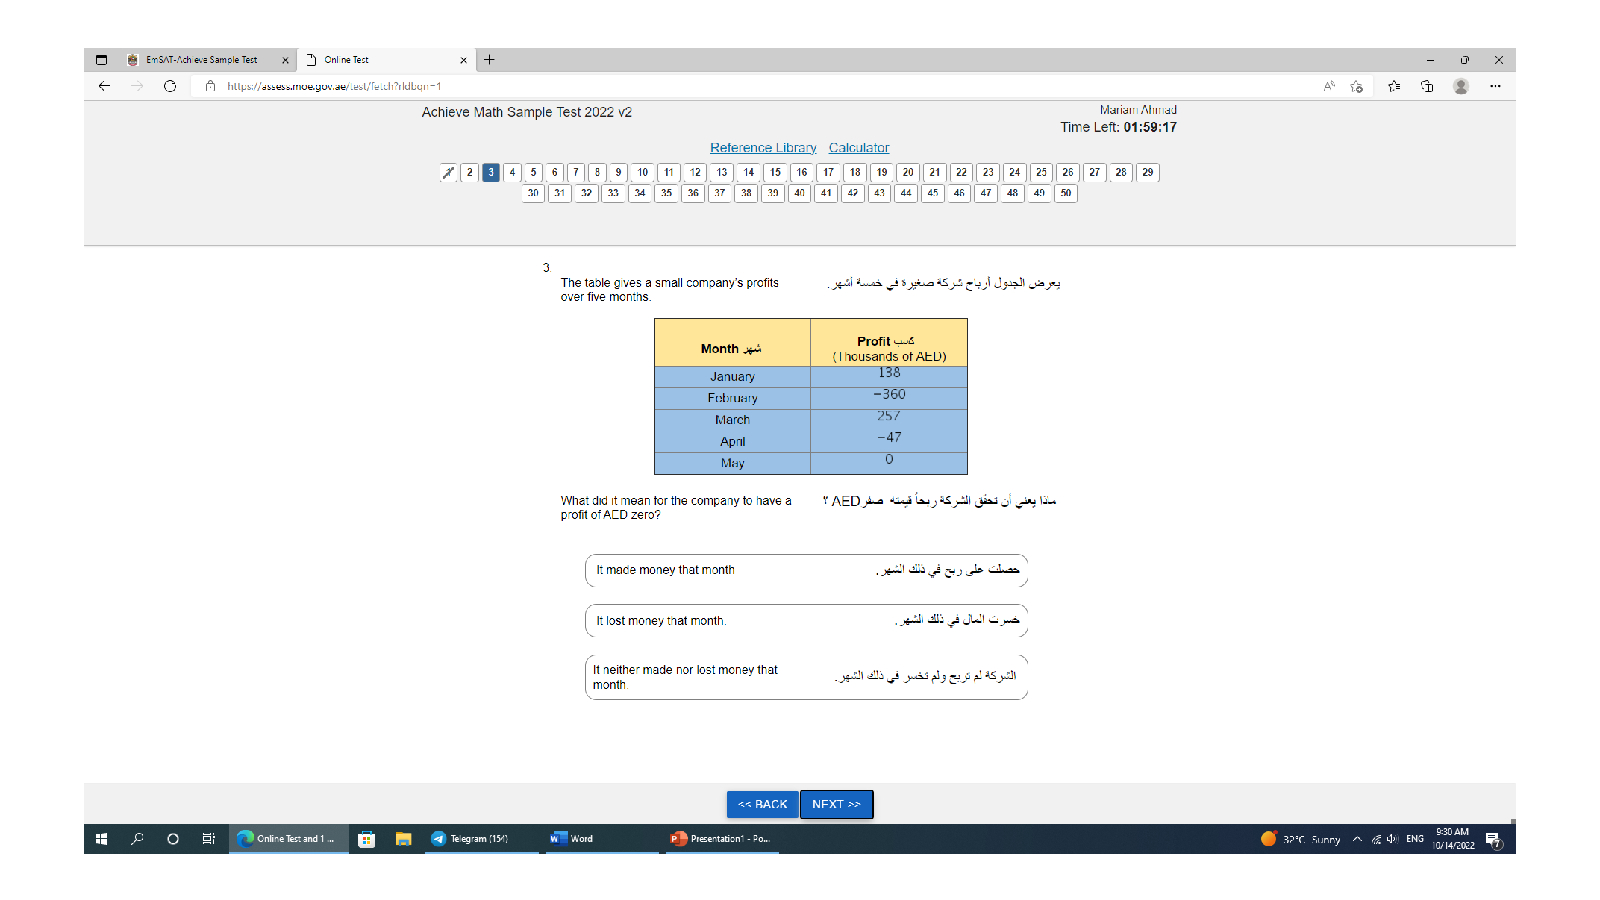Viewport: 1600px width, 900px height.
Task: Show hidden system tray icons chevron
Action: click(x=1357, y=839)
